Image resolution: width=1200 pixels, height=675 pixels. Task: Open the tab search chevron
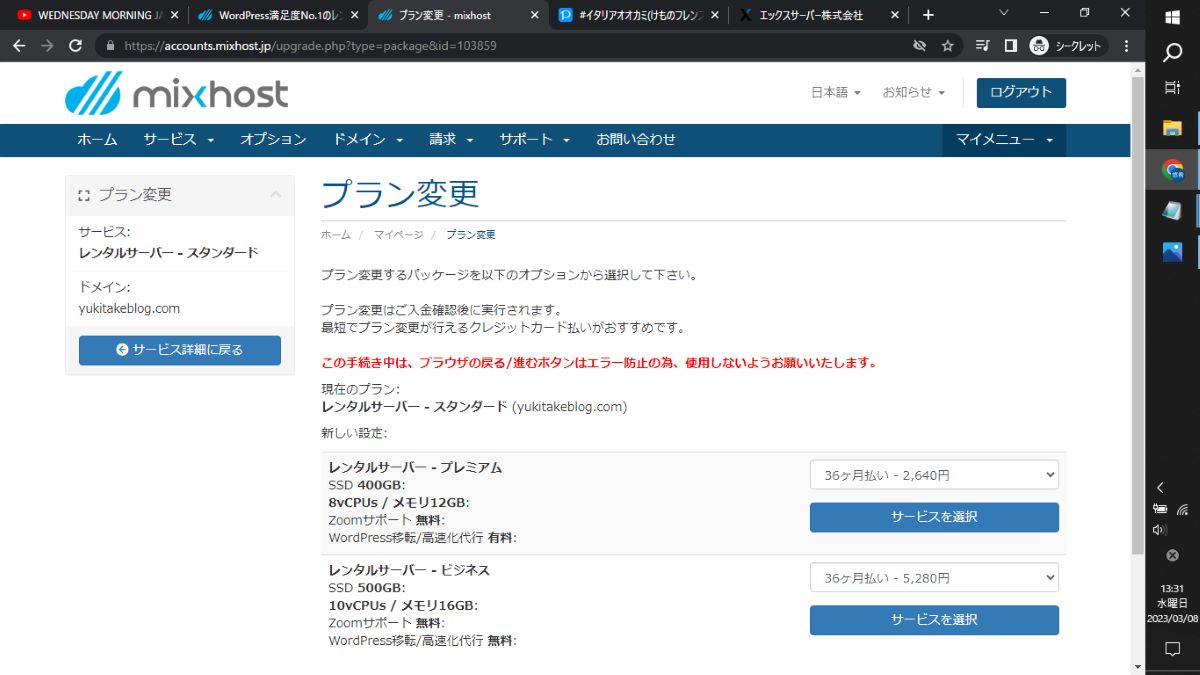click(1004, 13)
